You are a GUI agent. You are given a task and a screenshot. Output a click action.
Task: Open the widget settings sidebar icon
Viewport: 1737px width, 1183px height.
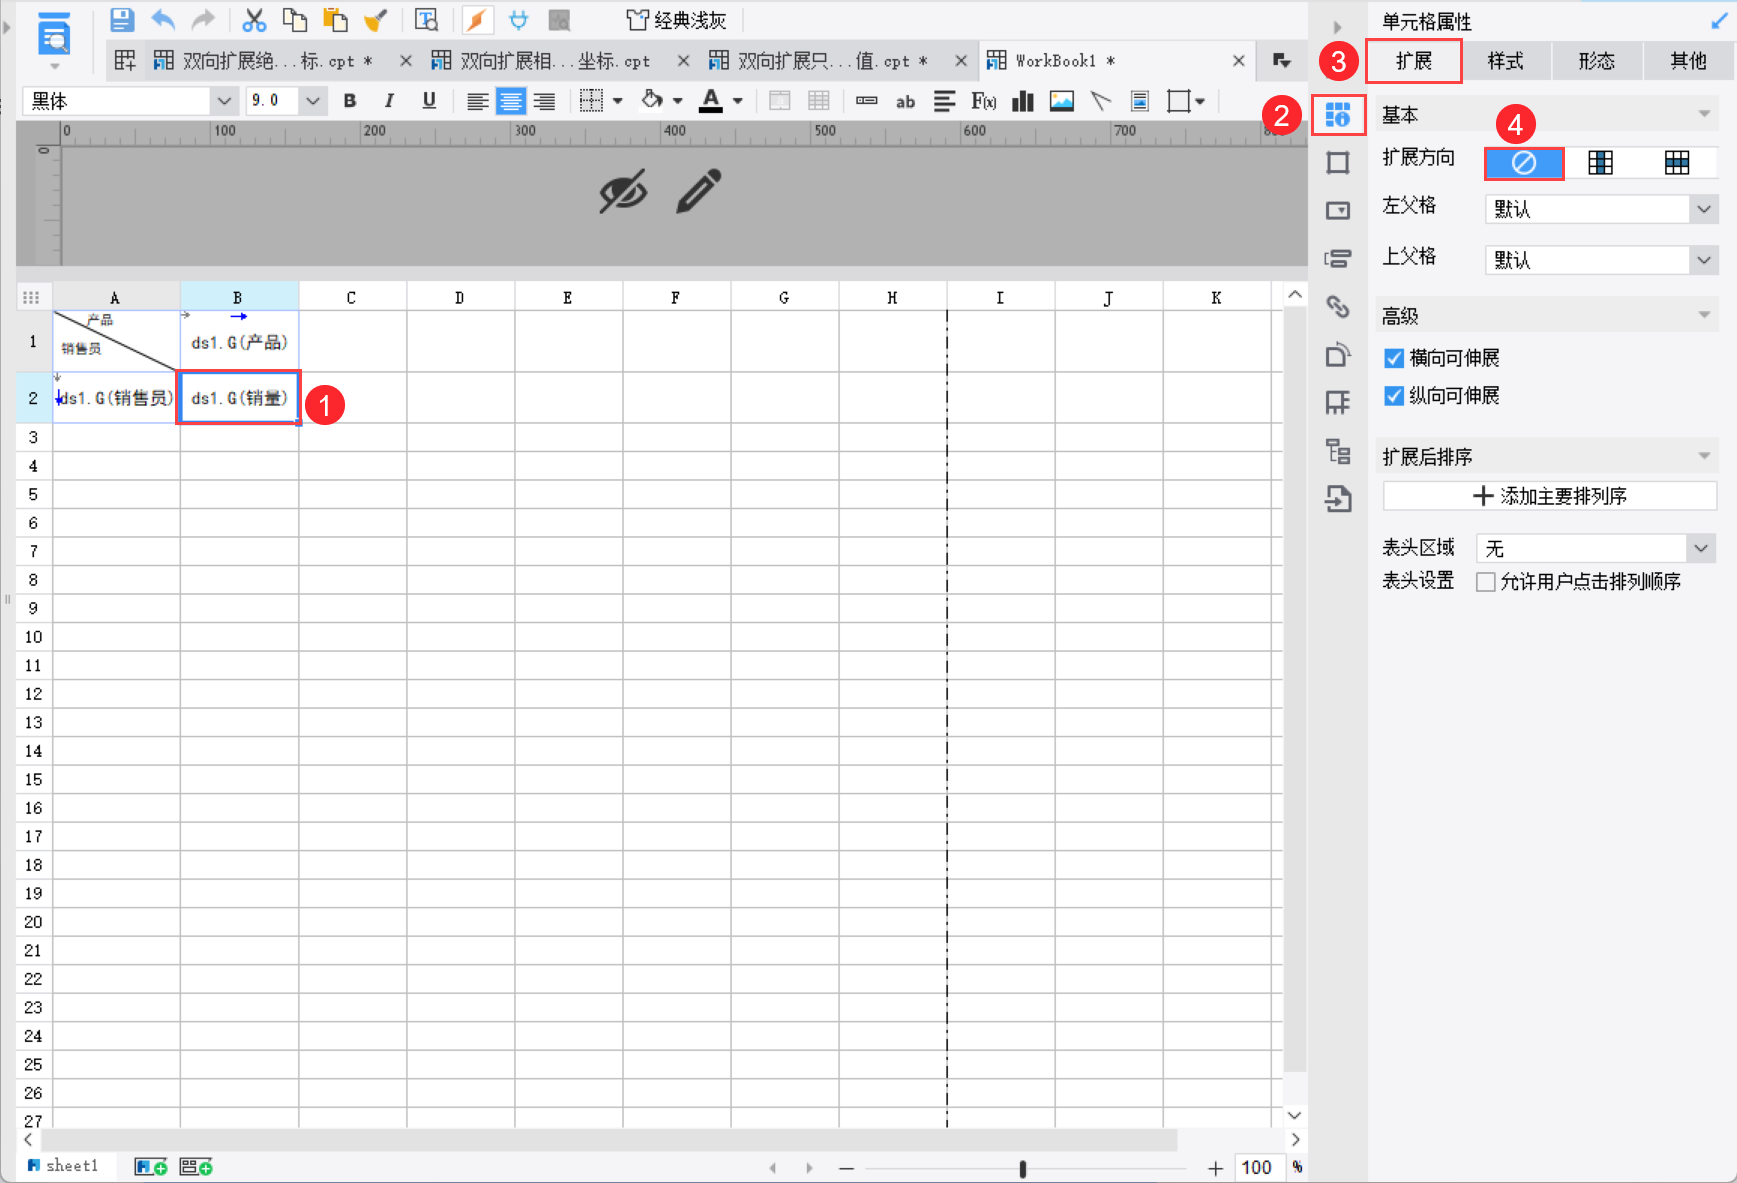(x=1338, y=210)
